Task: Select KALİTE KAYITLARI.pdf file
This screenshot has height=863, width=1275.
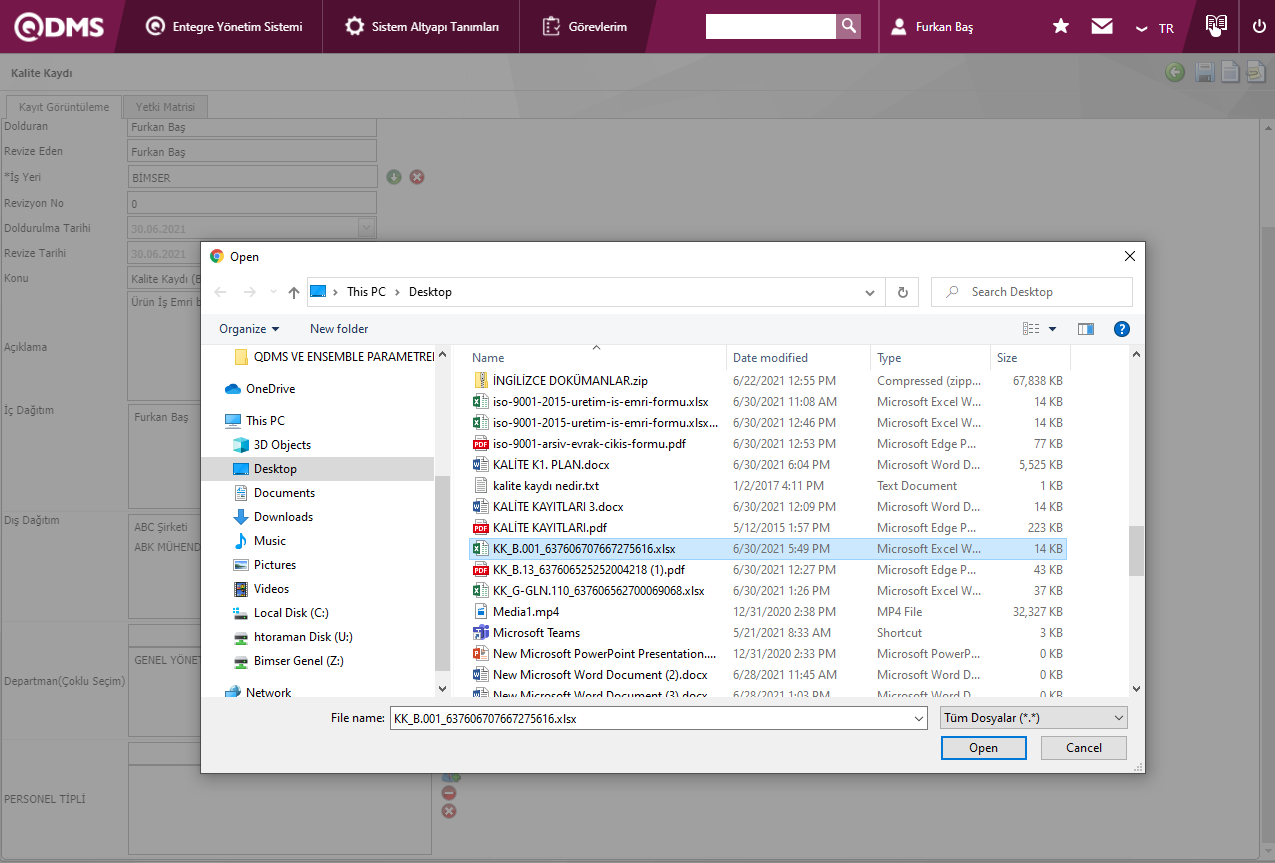Action: [549, 528]
